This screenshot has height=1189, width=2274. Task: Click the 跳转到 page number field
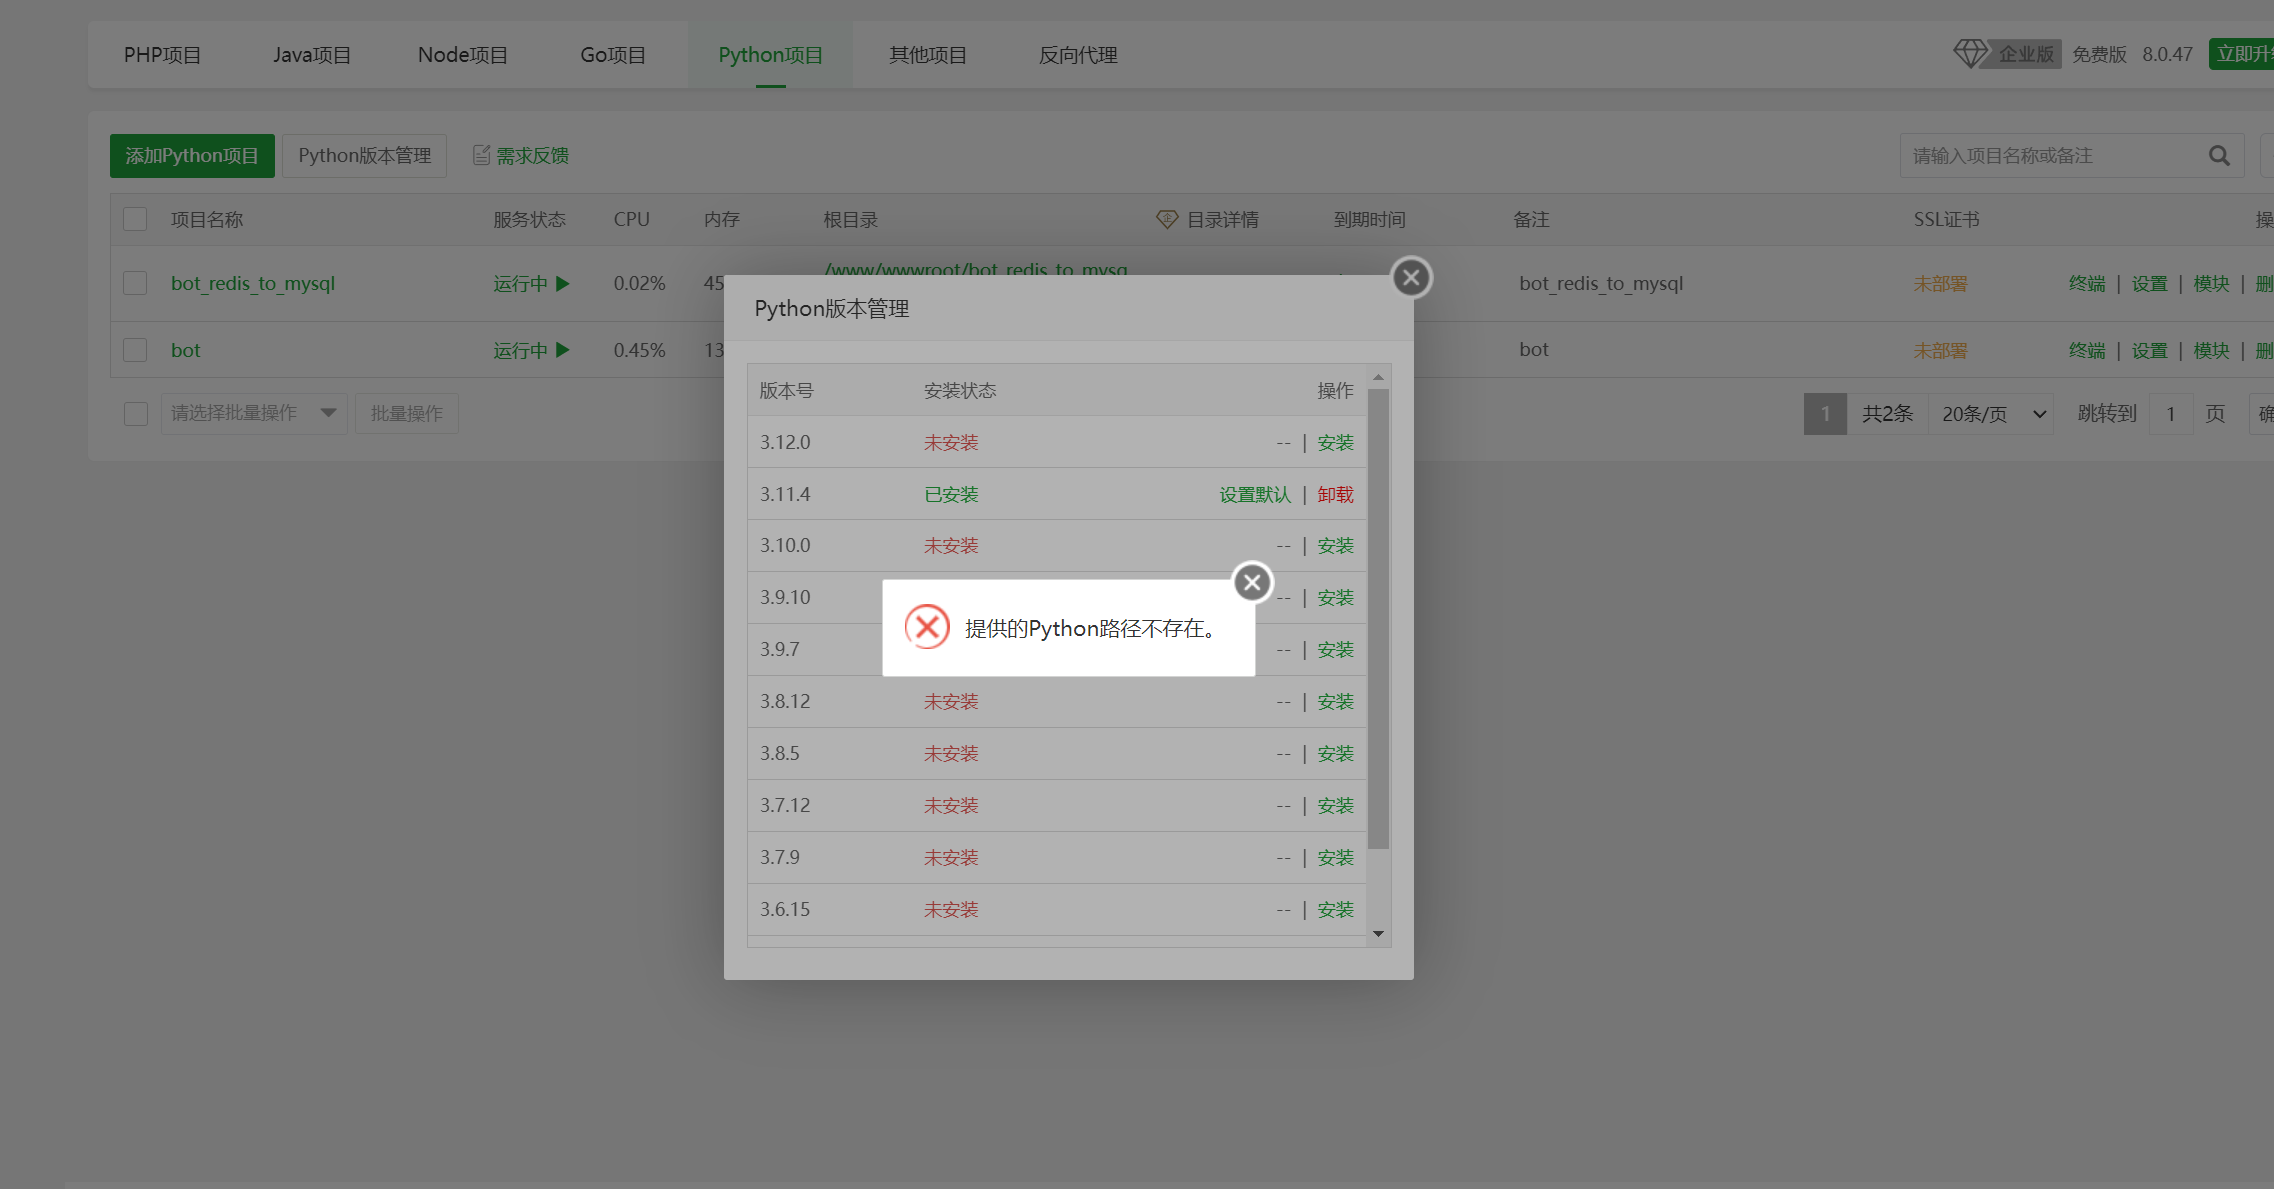click(2171, 414)
